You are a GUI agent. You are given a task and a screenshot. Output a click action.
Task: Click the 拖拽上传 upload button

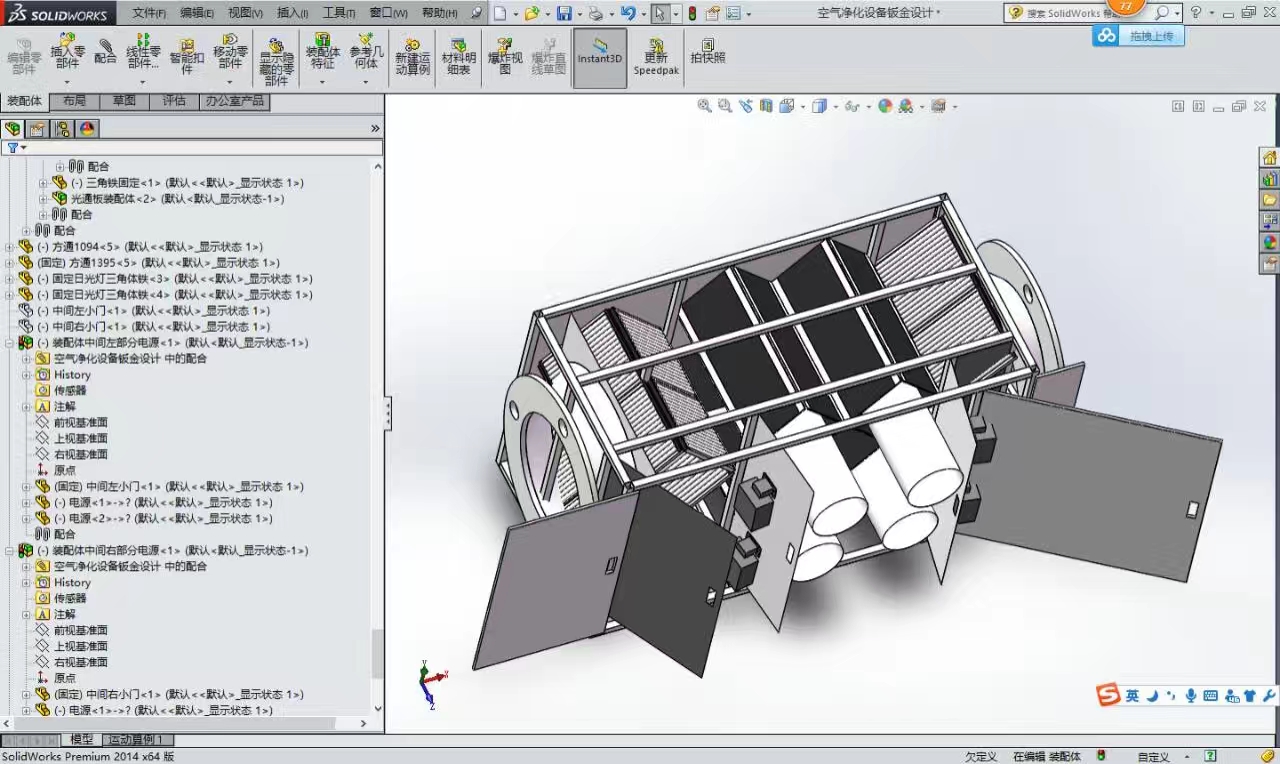1138,35
